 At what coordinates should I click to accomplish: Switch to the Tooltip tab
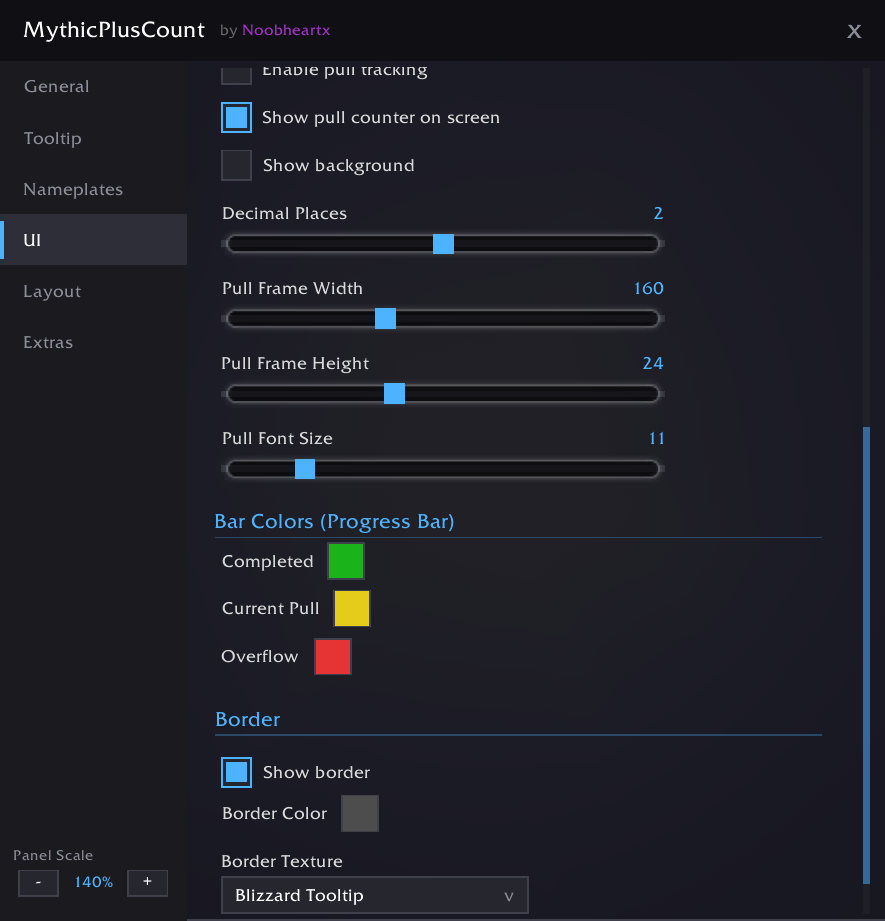[x=53, y=138]
